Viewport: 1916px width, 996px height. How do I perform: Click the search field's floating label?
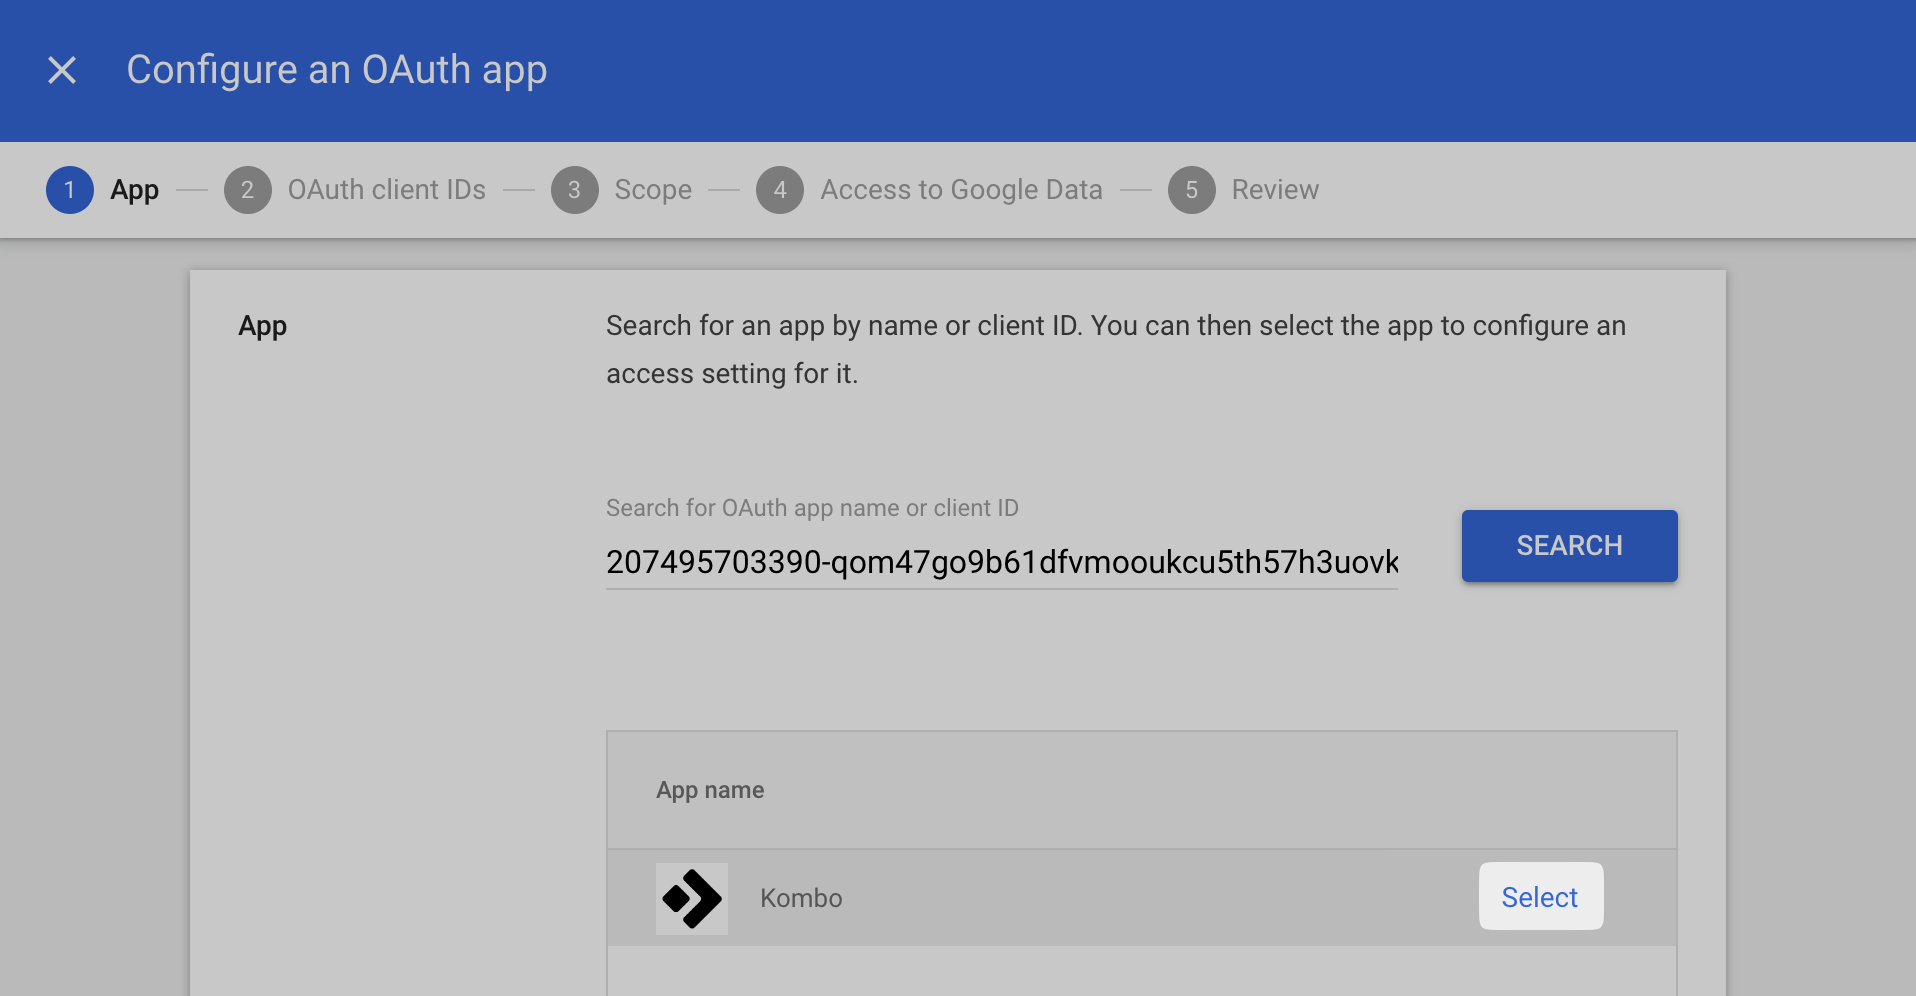tap(812, 508)
